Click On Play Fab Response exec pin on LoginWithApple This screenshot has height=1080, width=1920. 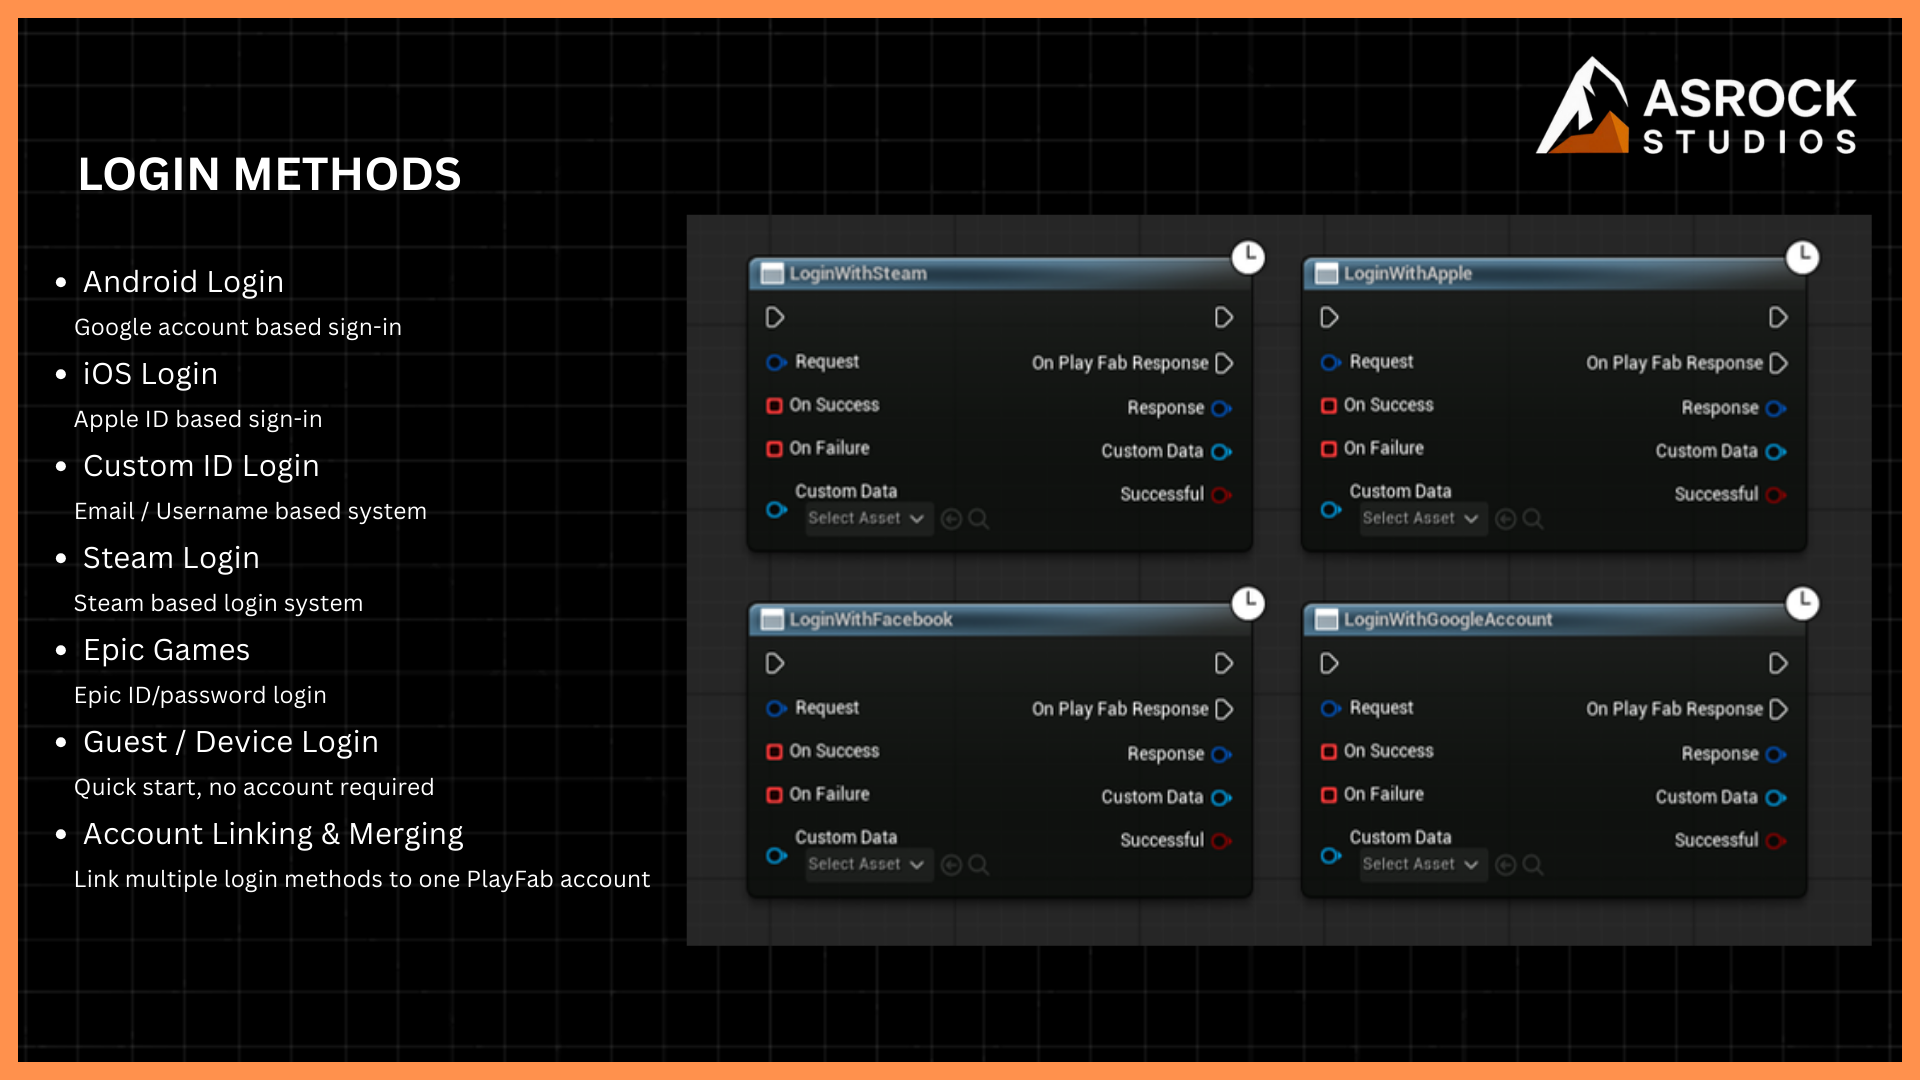point(1778,363)
